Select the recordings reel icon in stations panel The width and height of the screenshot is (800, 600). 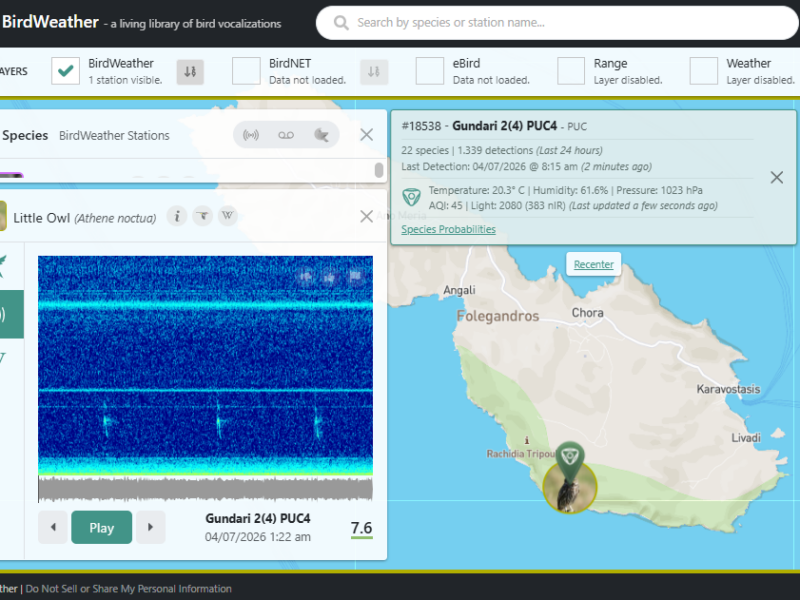coord(287,135)
